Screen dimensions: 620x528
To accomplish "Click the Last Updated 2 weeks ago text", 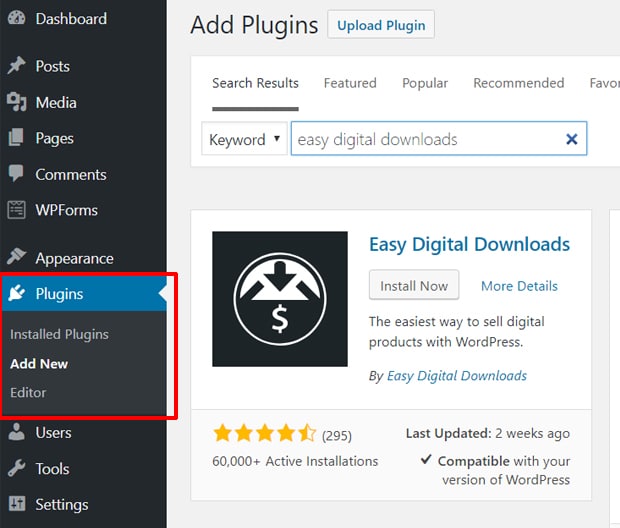I will pyautogui.click(x=488, y=433).
